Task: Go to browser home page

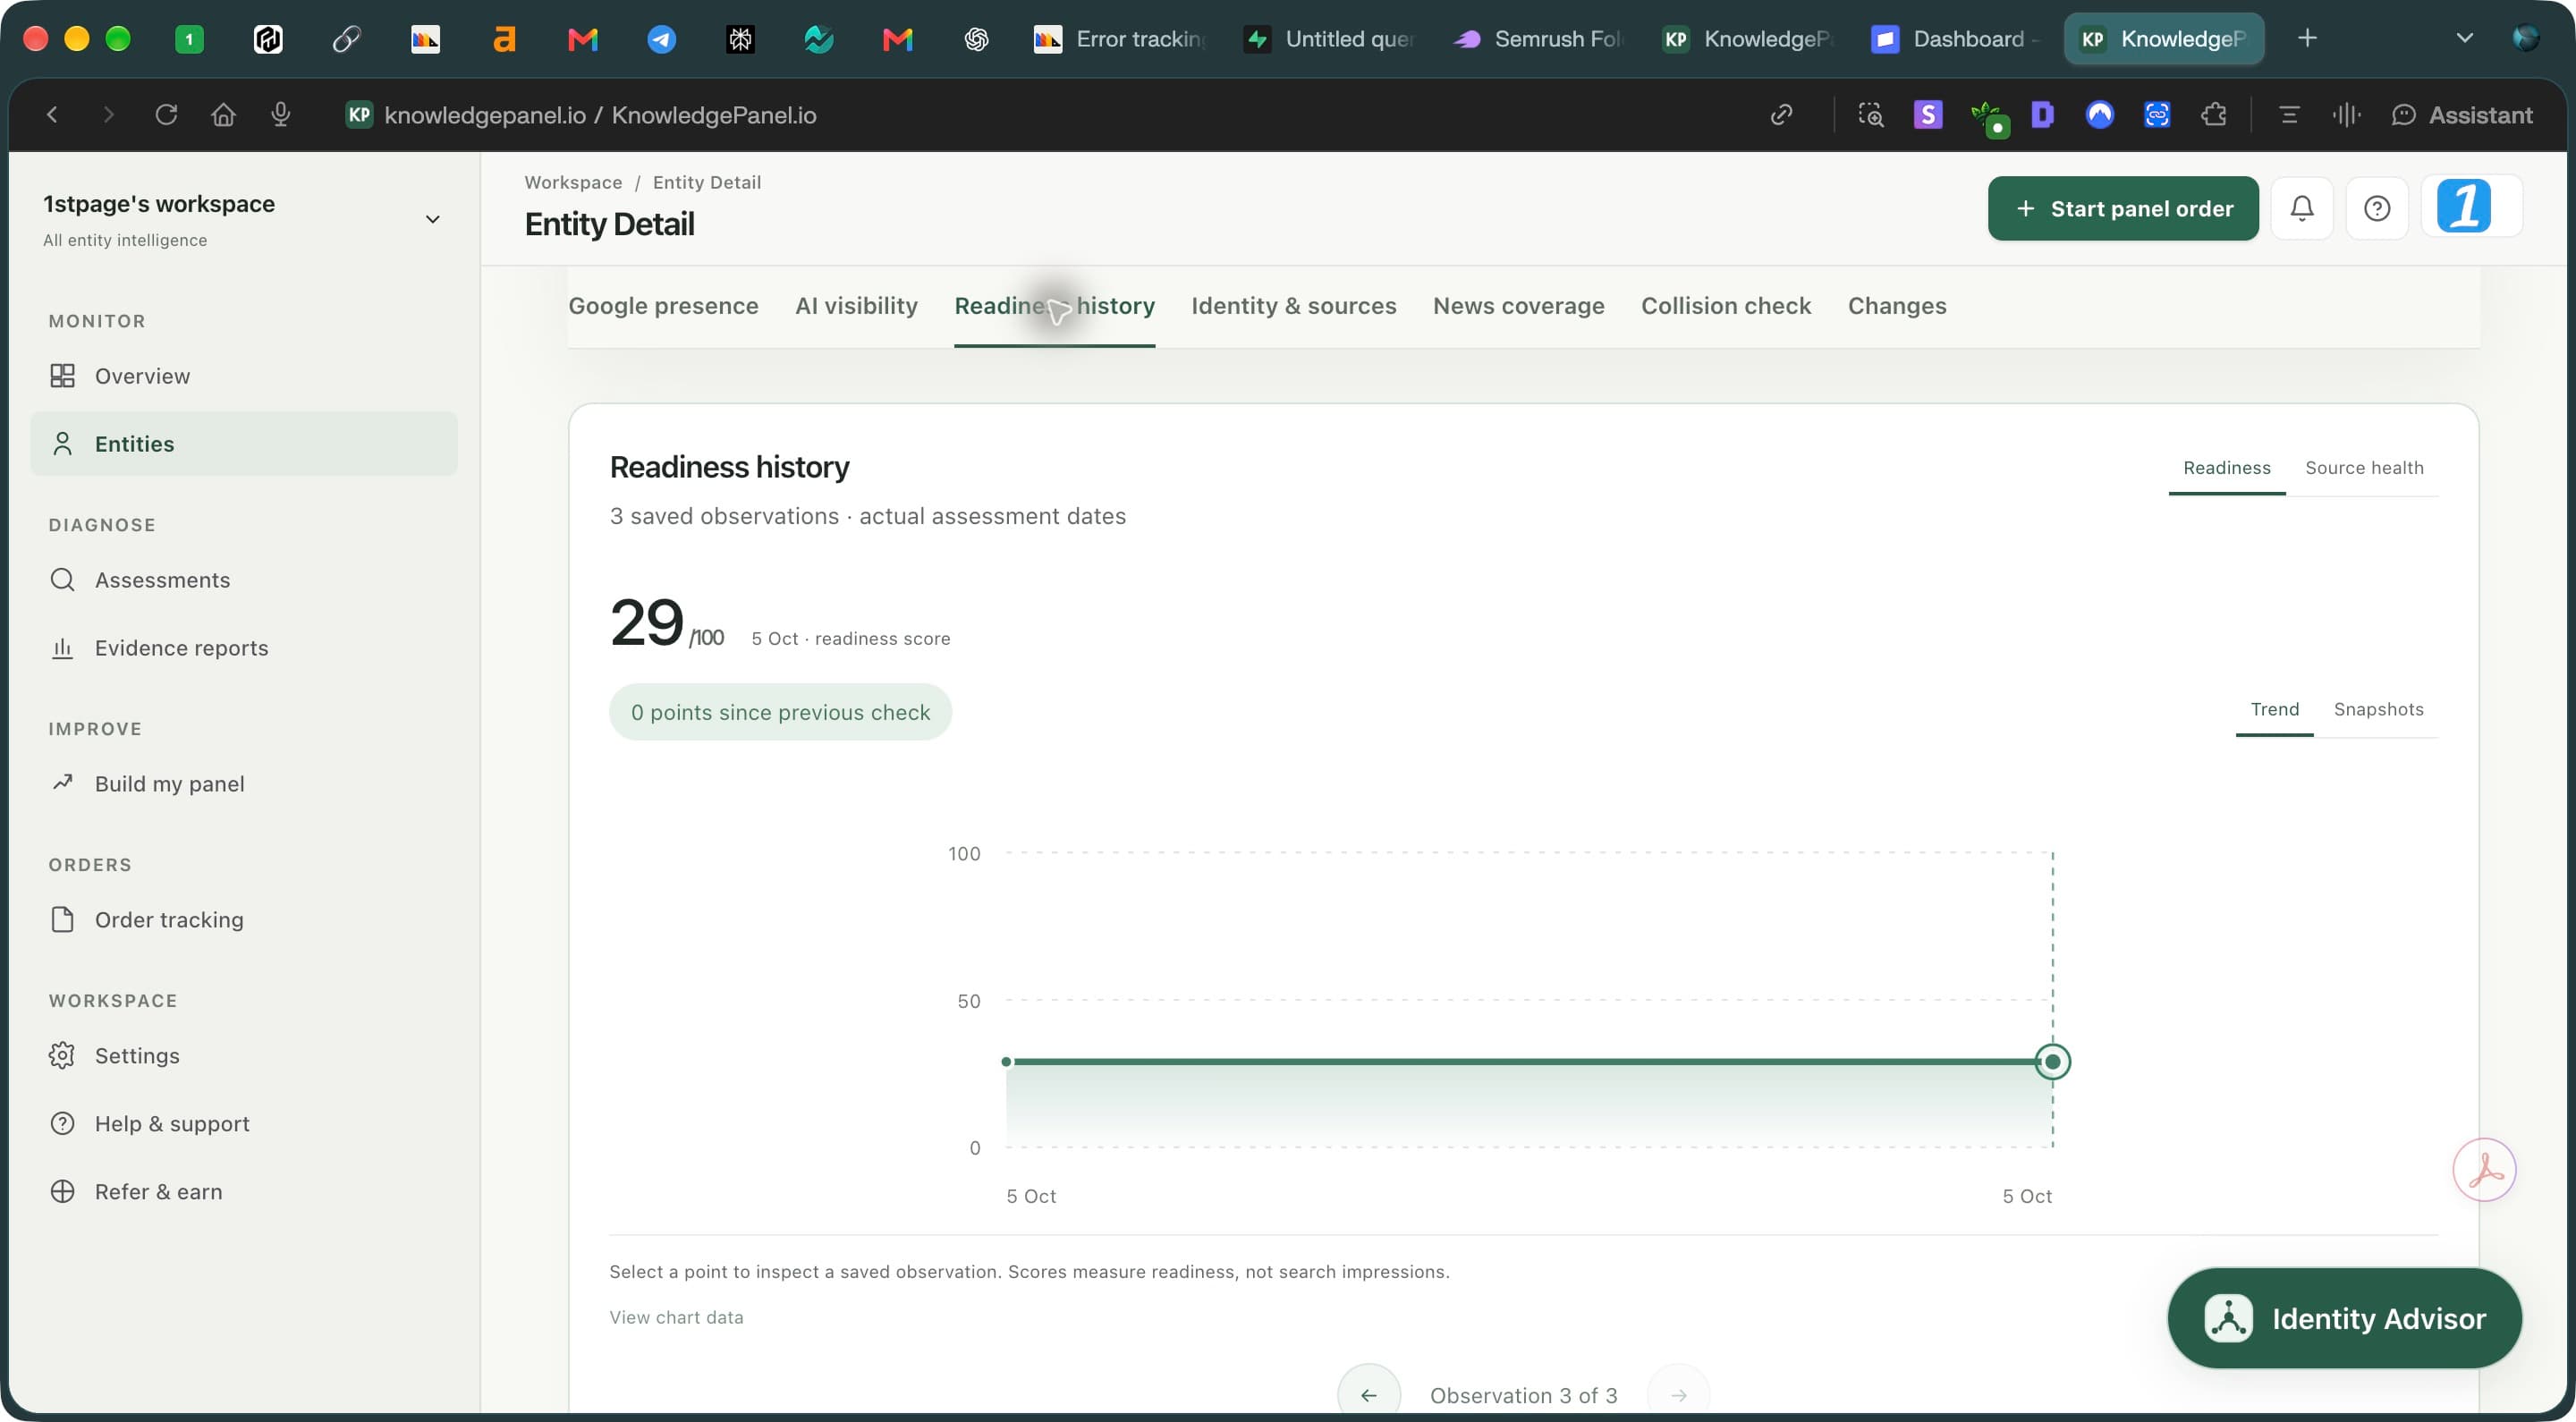Action: pyautogui.click(x=223, y=115)
